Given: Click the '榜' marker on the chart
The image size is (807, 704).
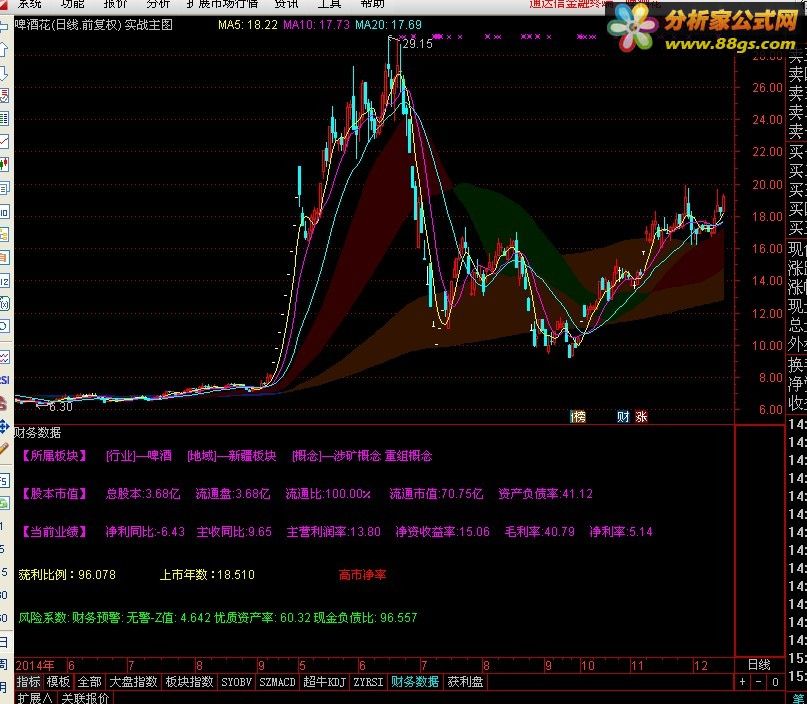Looking at the screenshot, I should (578, 416).
